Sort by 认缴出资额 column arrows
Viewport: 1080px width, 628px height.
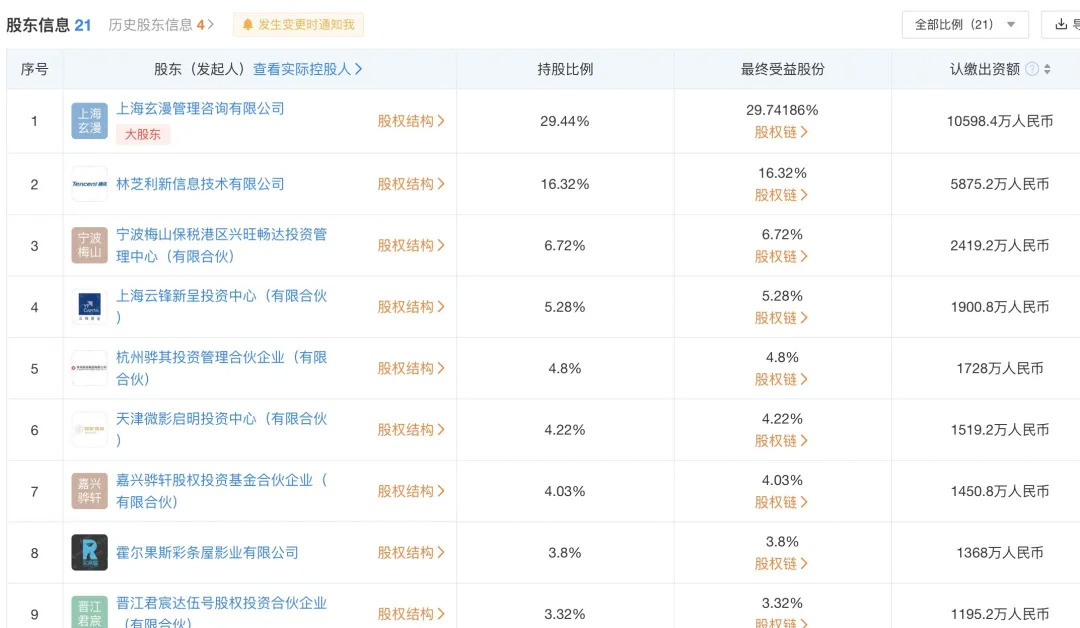[1047, 69]
